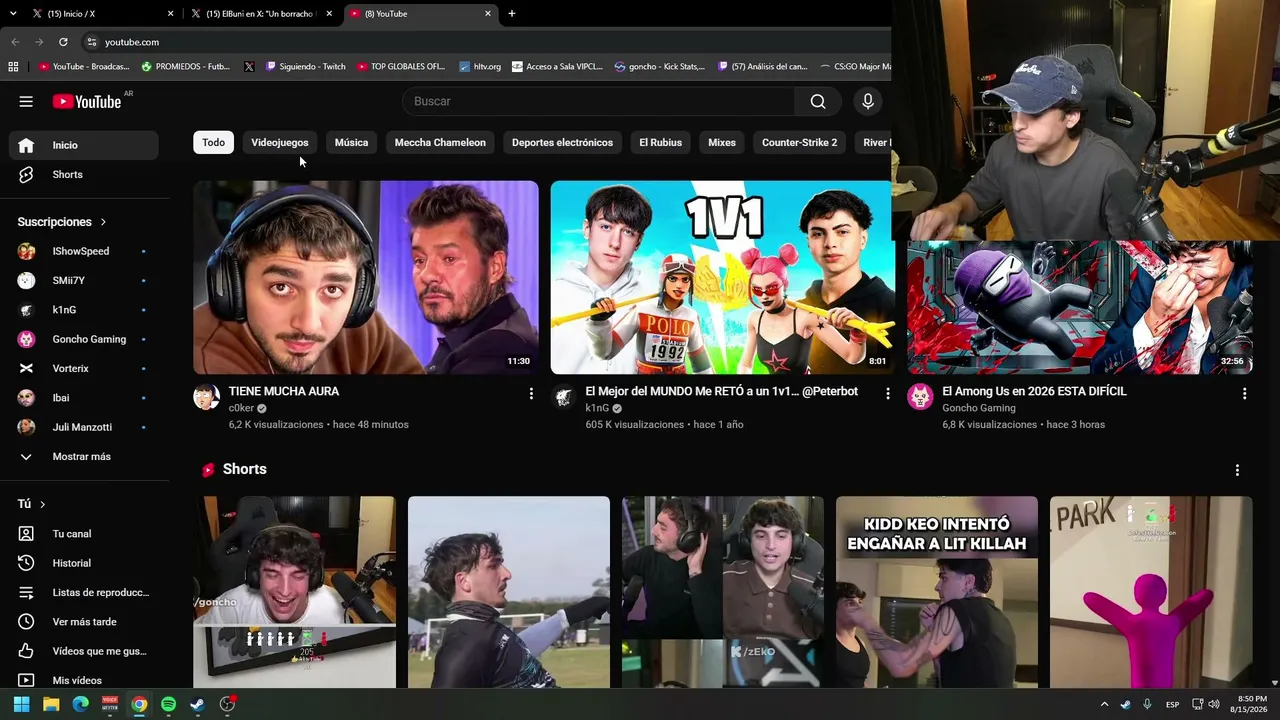
Task: Open the volume control in system tray
Action: pyautogui.click(x=1214, y=704)
